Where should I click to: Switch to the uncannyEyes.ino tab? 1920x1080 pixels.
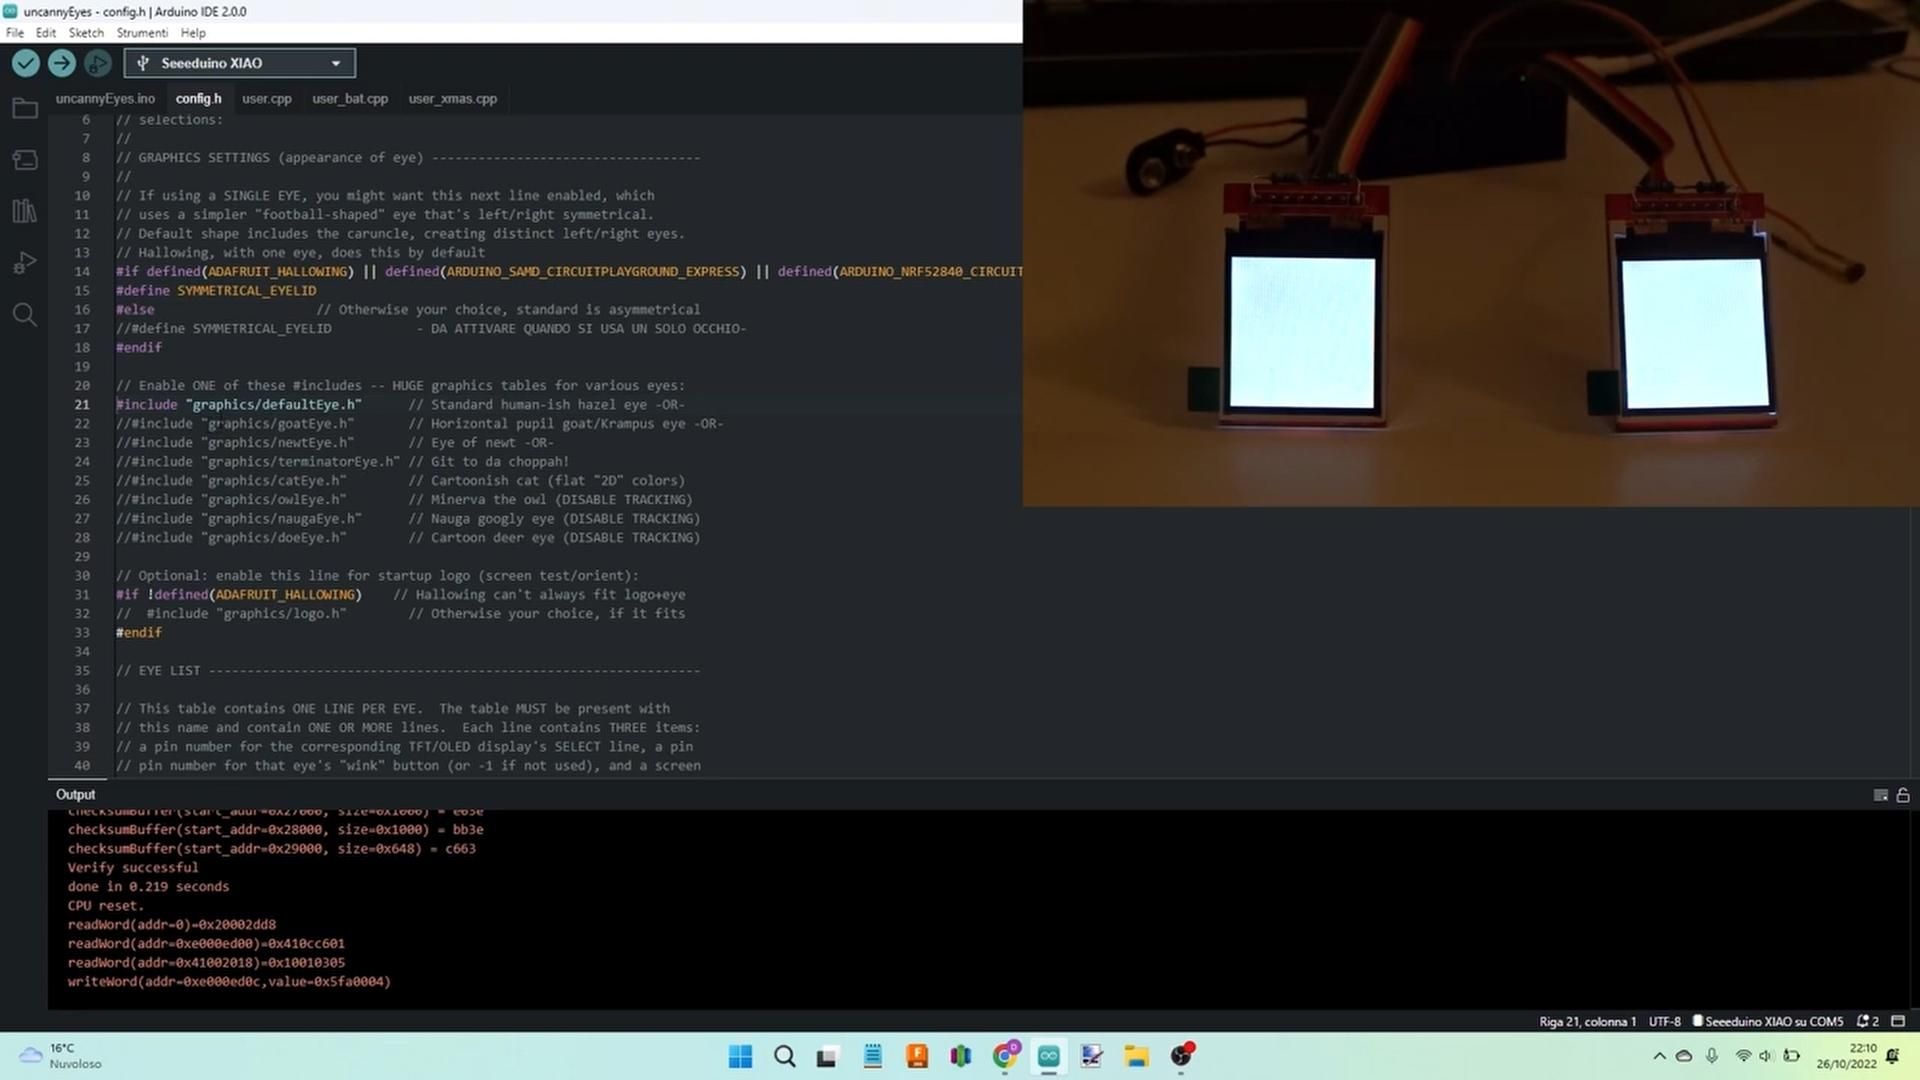pos(105,99)
